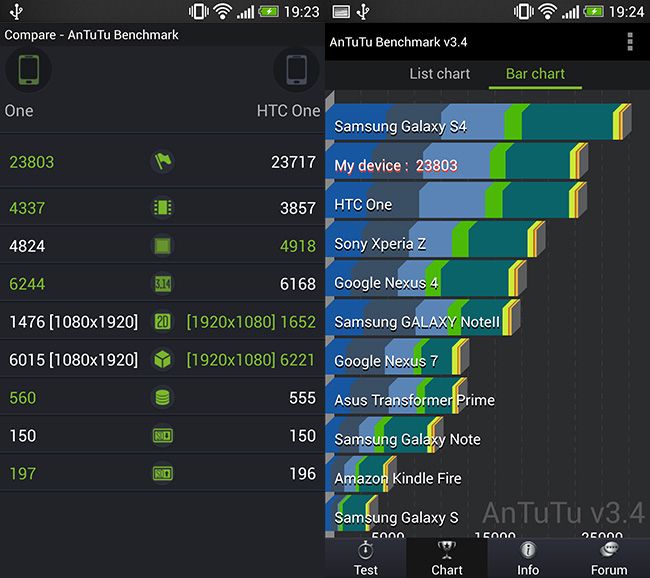Tap the grey HTC One phone icon
Image resolution: width=650 pixels, height=578 pixels.
tap(297, 69)
